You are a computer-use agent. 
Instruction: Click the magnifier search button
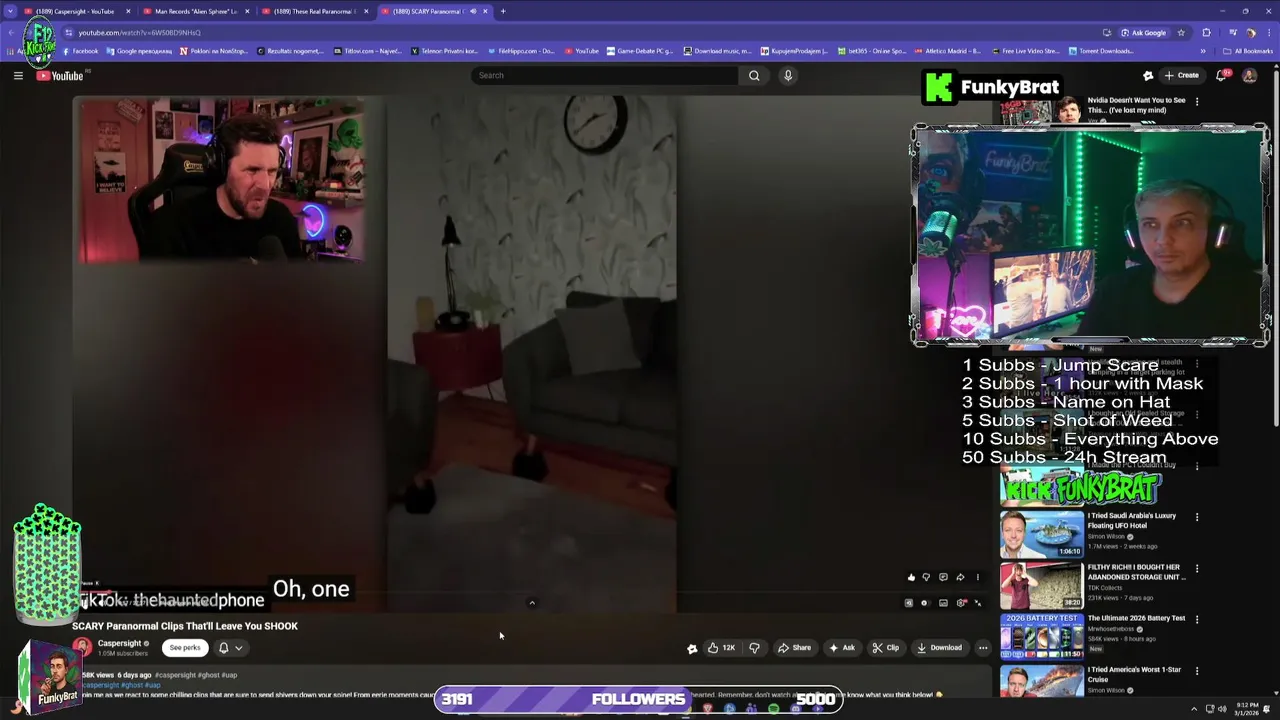(754, 75)
